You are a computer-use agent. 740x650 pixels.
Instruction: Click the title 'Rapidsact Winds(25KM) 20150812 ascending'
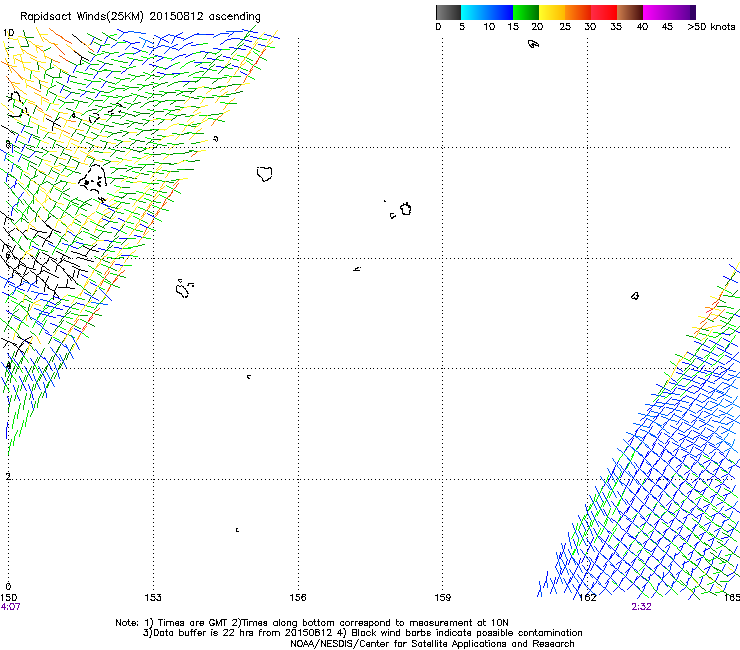(x=140, y=17)
